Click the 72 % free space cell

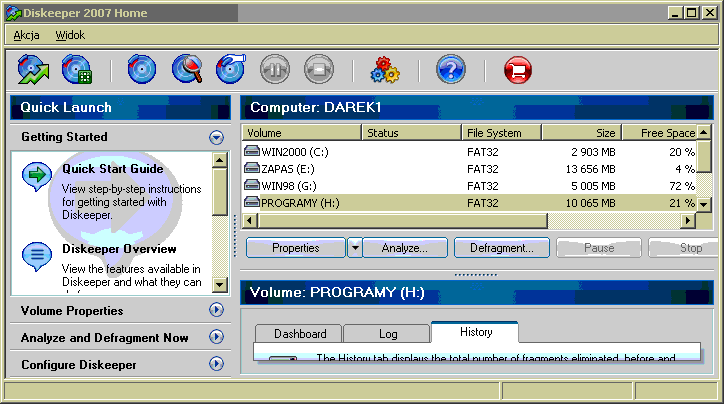pos(682,186)
